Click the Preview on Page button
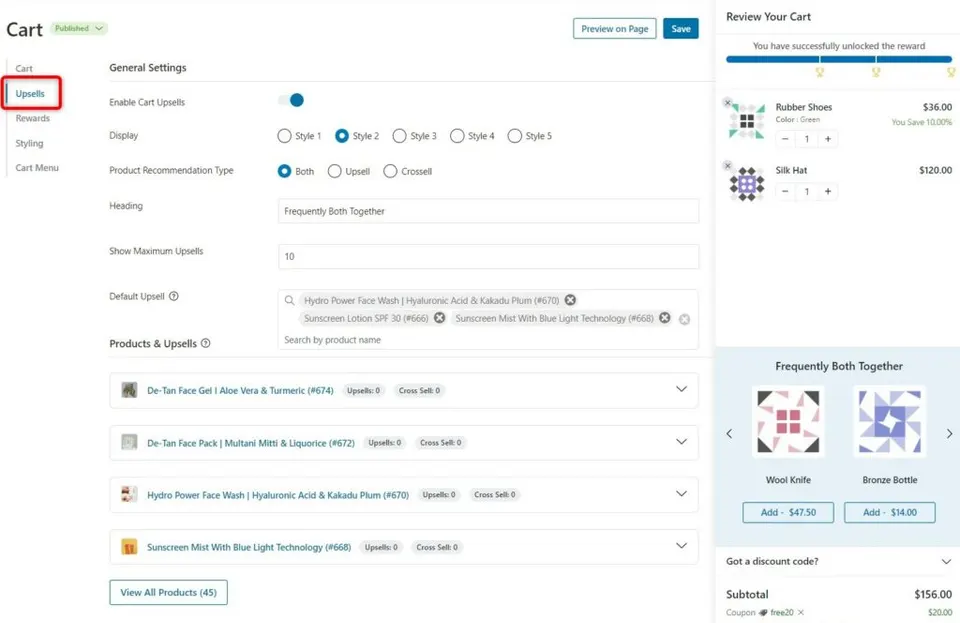960x623 pixels. [x=615, y=29]
